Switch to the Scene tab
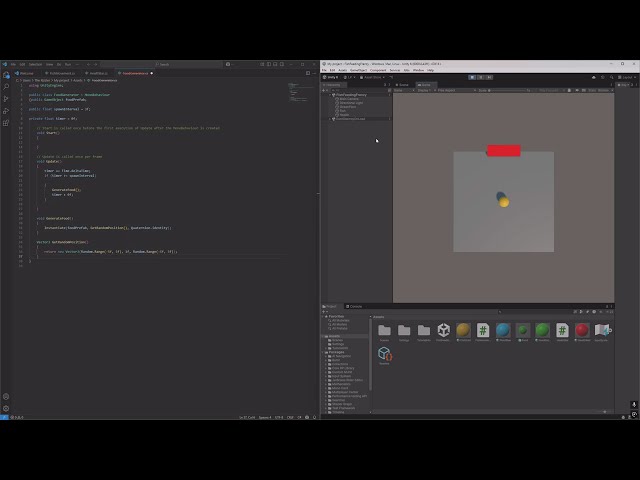 [404, 85]
